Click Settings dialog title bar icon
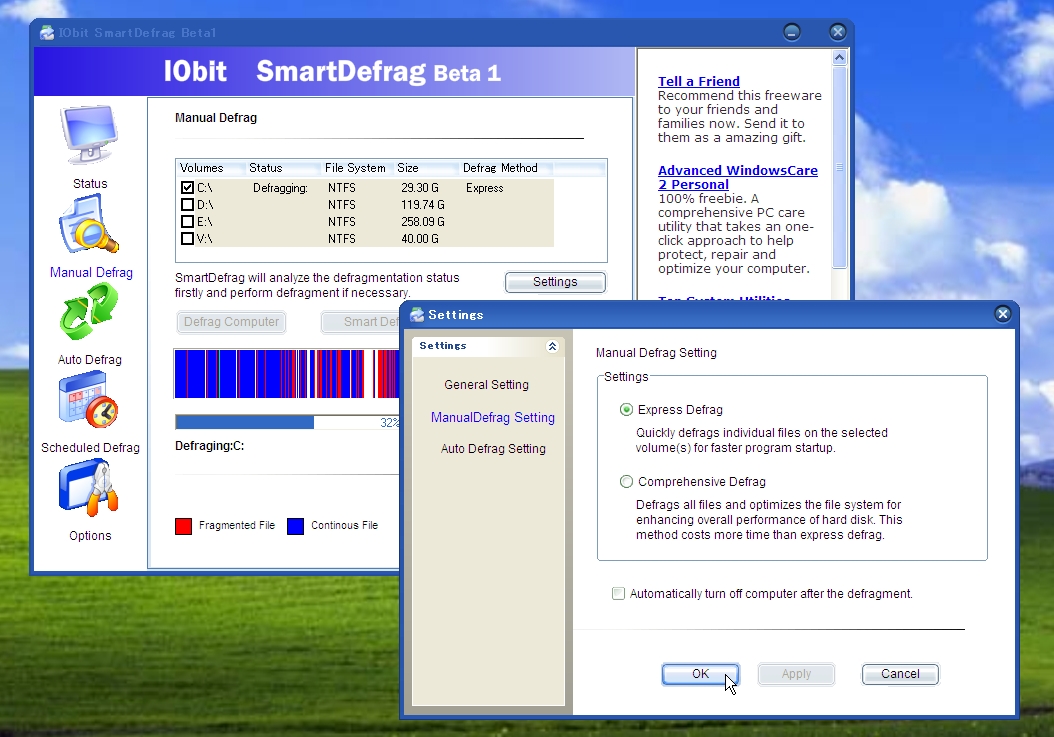Viewport: 1054px width, 737px height. (417, 315)
